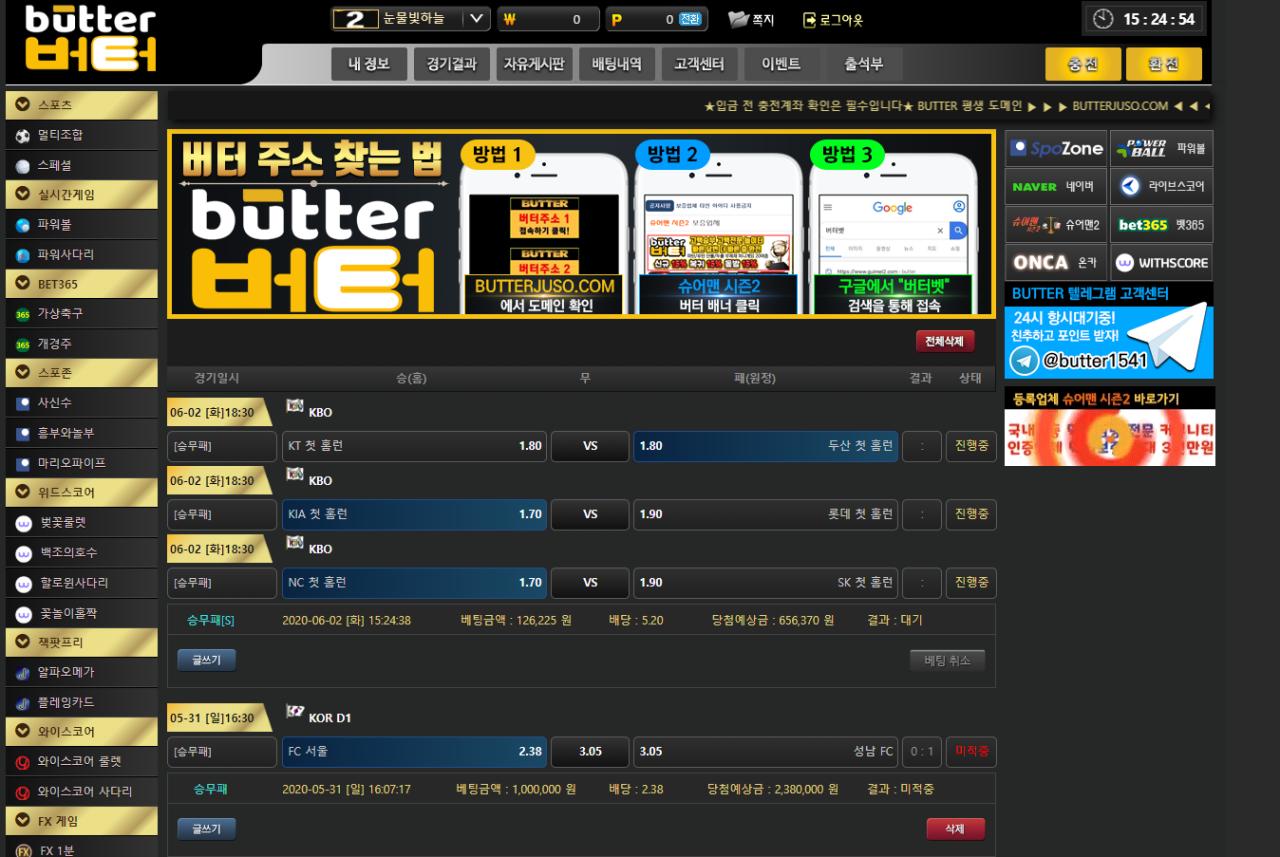Open 멀티조합 with the soccer ball icon
Screen dimensions: 1280x857
pyautogui.click(x=23, y=135)
